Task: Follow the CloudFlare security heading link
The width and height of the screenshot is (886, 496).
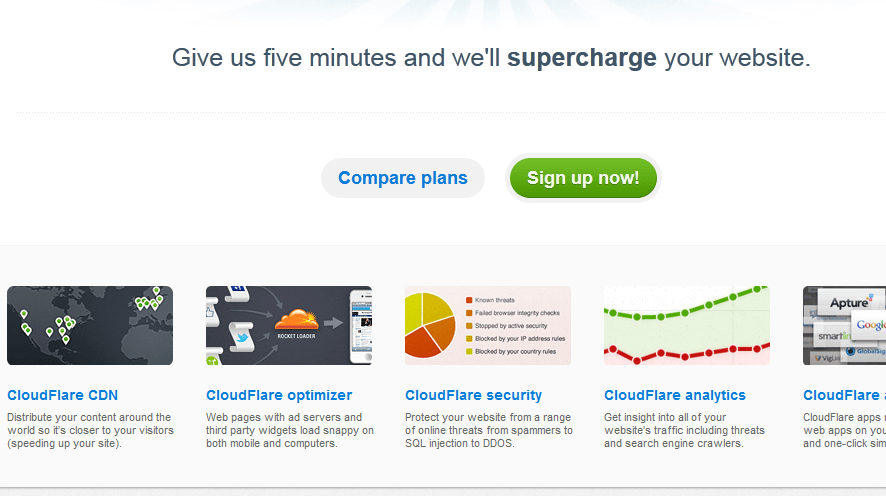Action: pos(473,395)
